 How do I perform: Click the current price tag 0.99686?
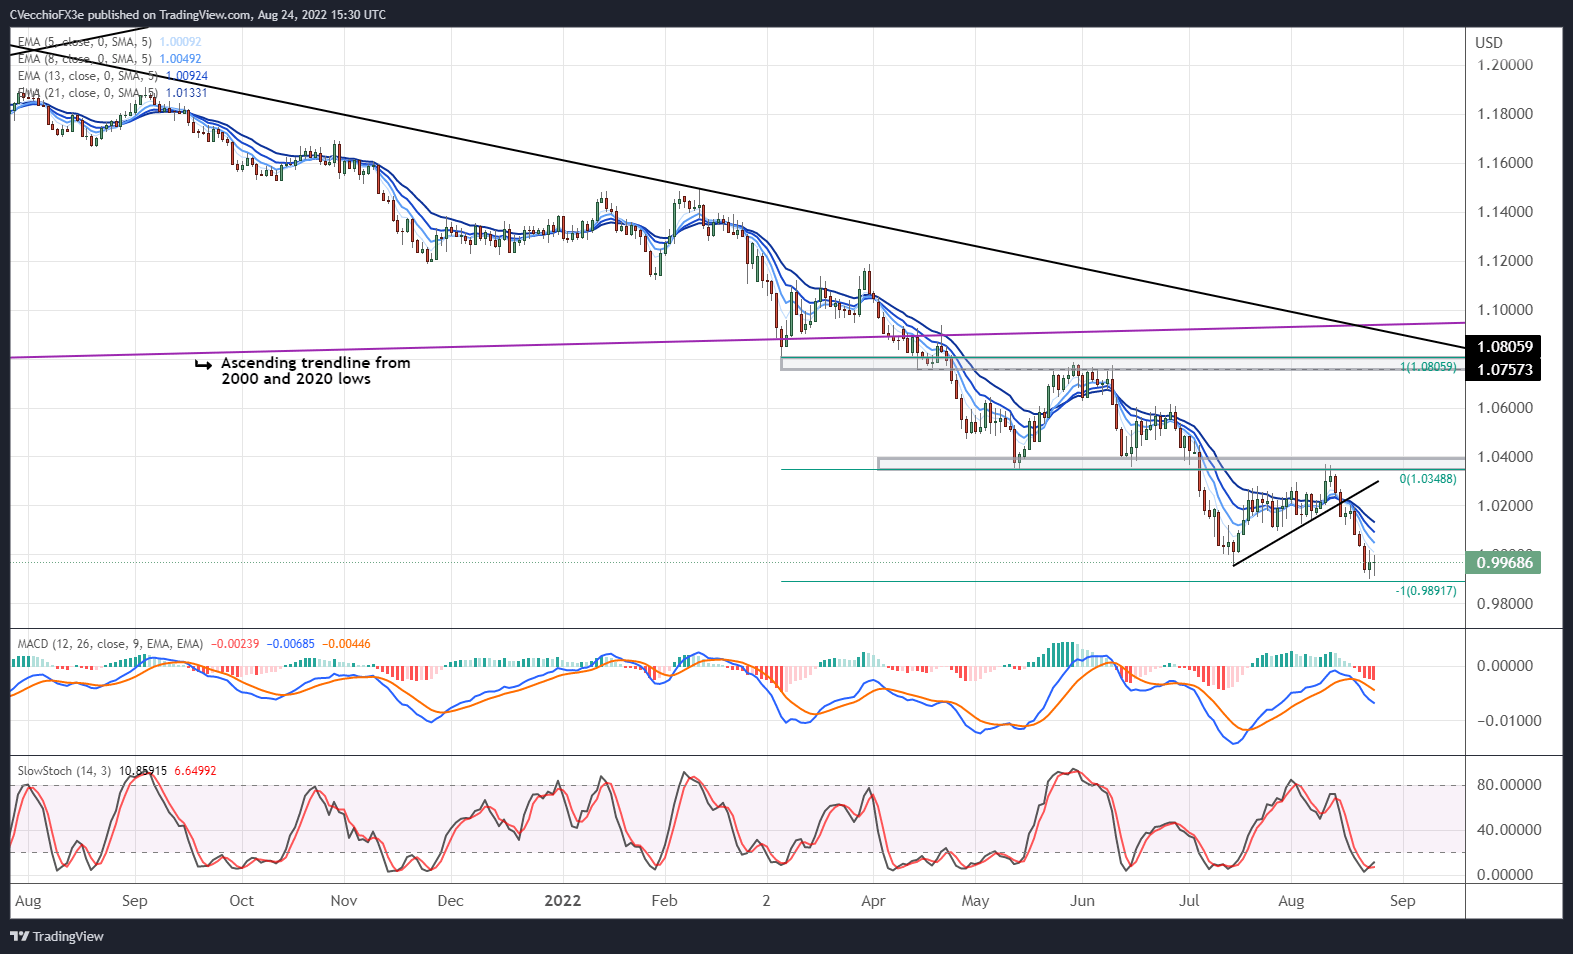coord(1504,563)
